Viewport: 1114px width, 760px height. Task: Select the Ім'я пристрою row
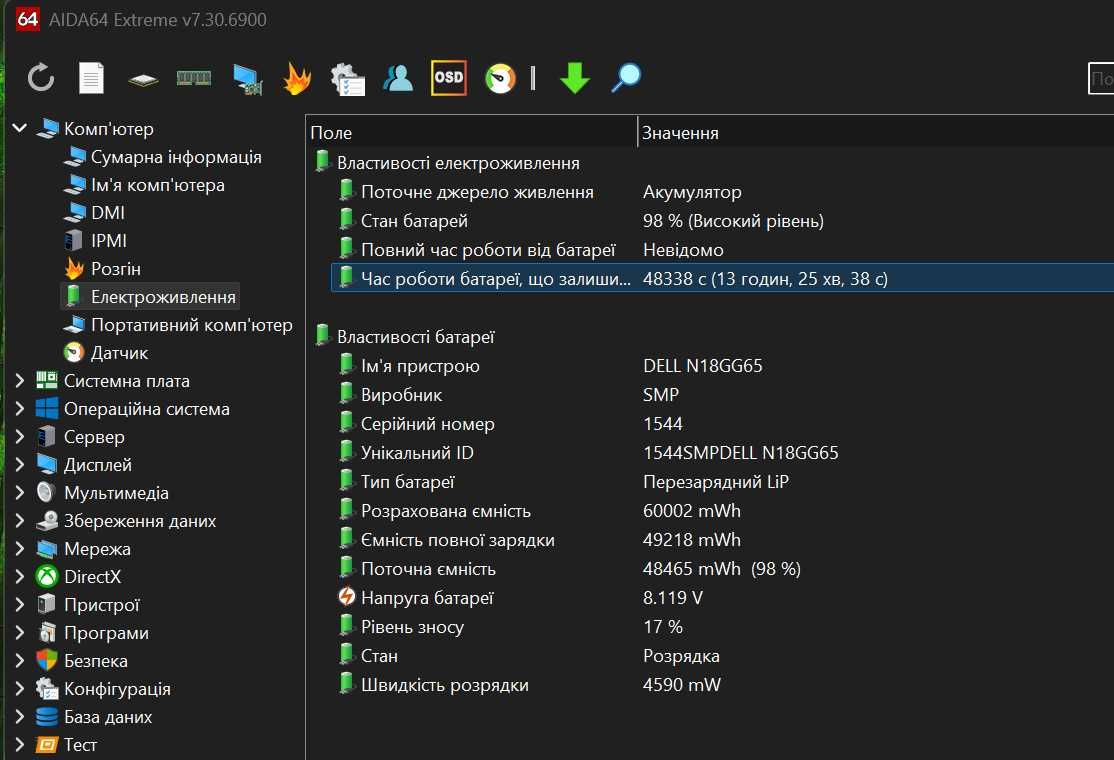[723, 366]
